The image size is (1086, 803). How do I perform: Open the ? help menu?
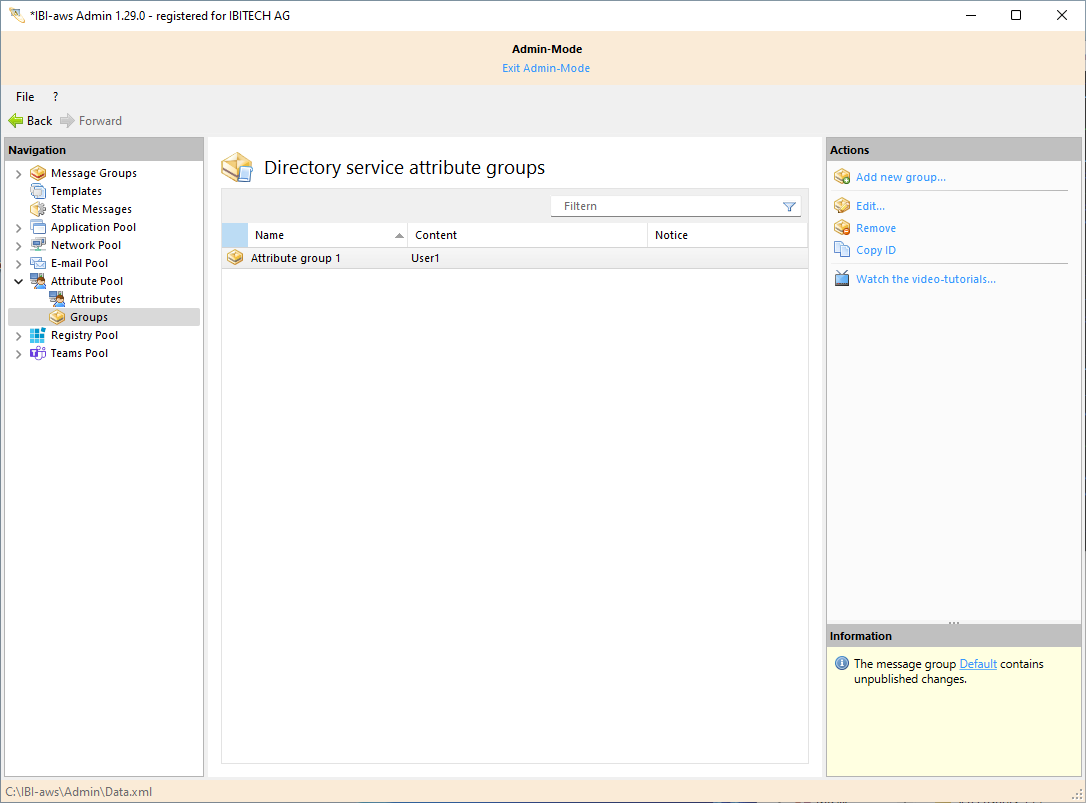tap(55, 97)
